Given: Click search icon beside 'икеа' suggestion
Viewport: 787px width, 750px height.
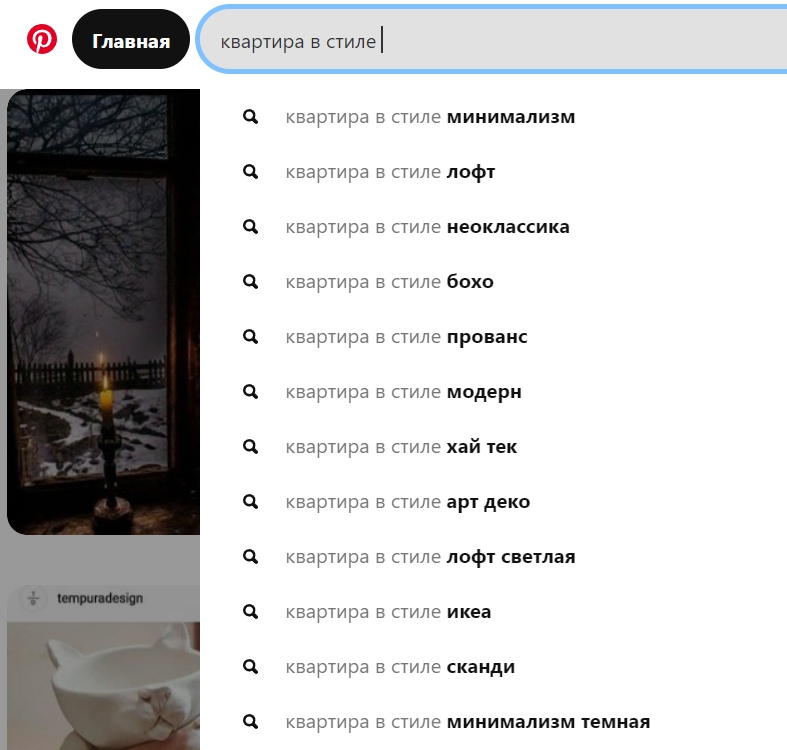Looking at the screenshot, I should coord(250,612).
